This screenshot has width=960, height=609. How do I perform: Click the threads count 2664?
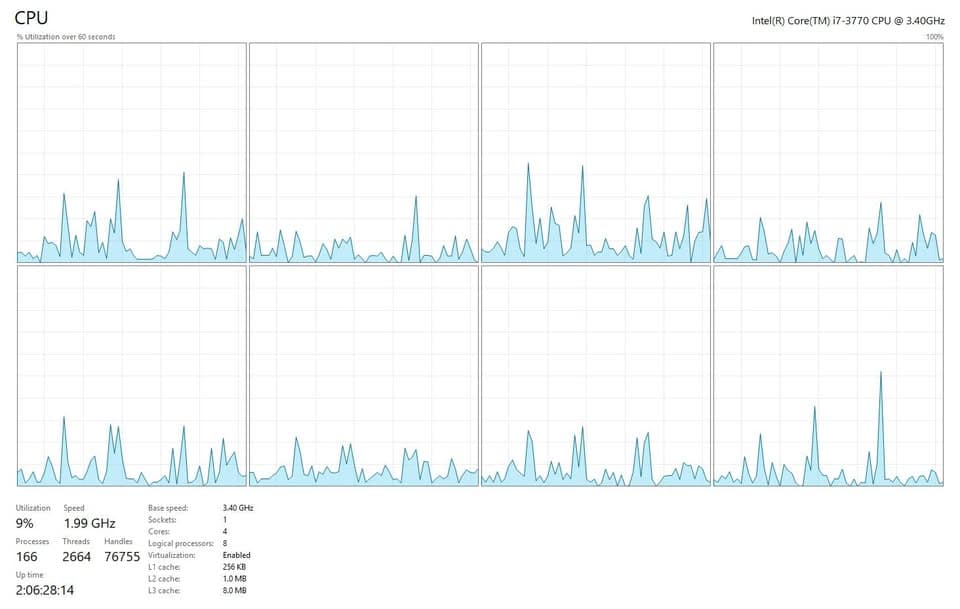tap(78, 556)
